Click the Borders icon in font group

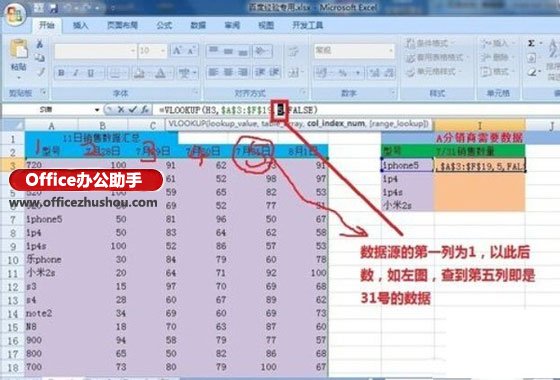click(x=115, y=73)
